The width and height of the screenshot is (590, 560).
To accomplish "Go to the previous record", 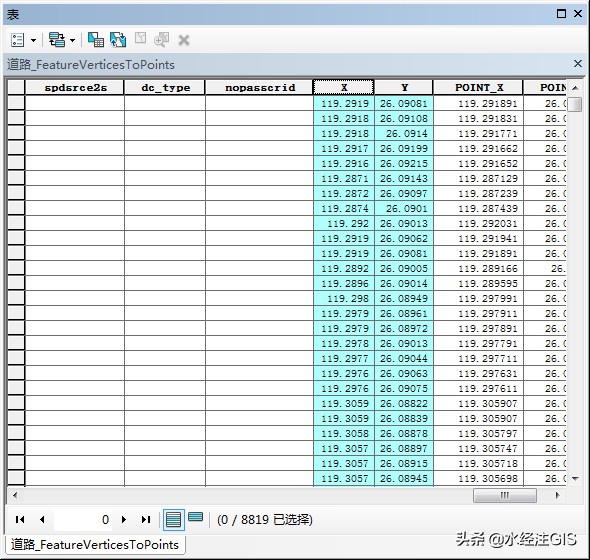I will click(x=42, y=519).
